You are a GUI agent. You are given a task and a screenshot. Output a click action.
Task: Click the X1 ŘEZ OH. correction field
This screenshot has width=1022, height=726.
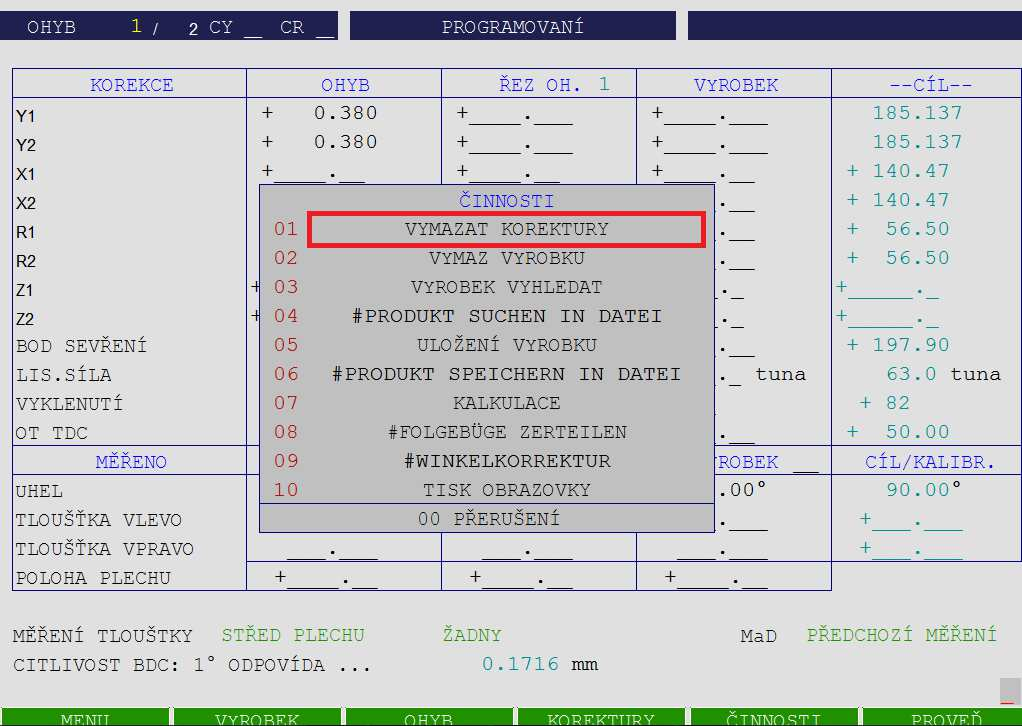click(x=508, y=172)
